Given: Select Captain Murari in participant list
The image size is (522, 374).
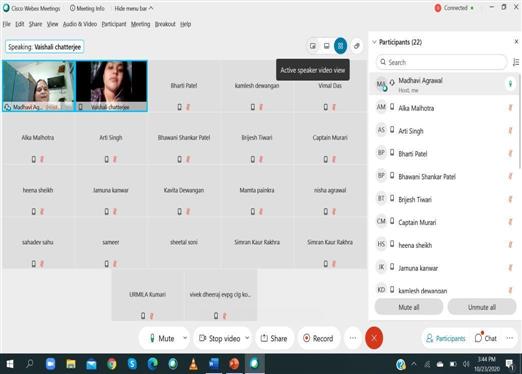Looking at the screenshot, I should tap(444, 222).
